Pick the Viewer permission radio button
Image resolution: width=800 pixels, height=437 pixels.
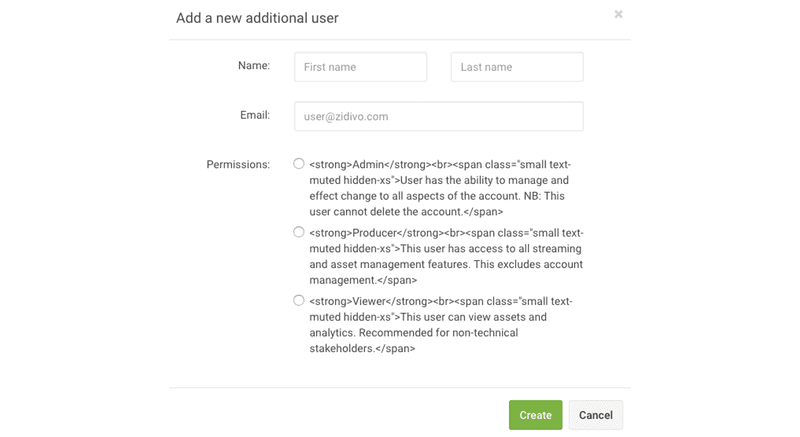click(x=299, y=300)
